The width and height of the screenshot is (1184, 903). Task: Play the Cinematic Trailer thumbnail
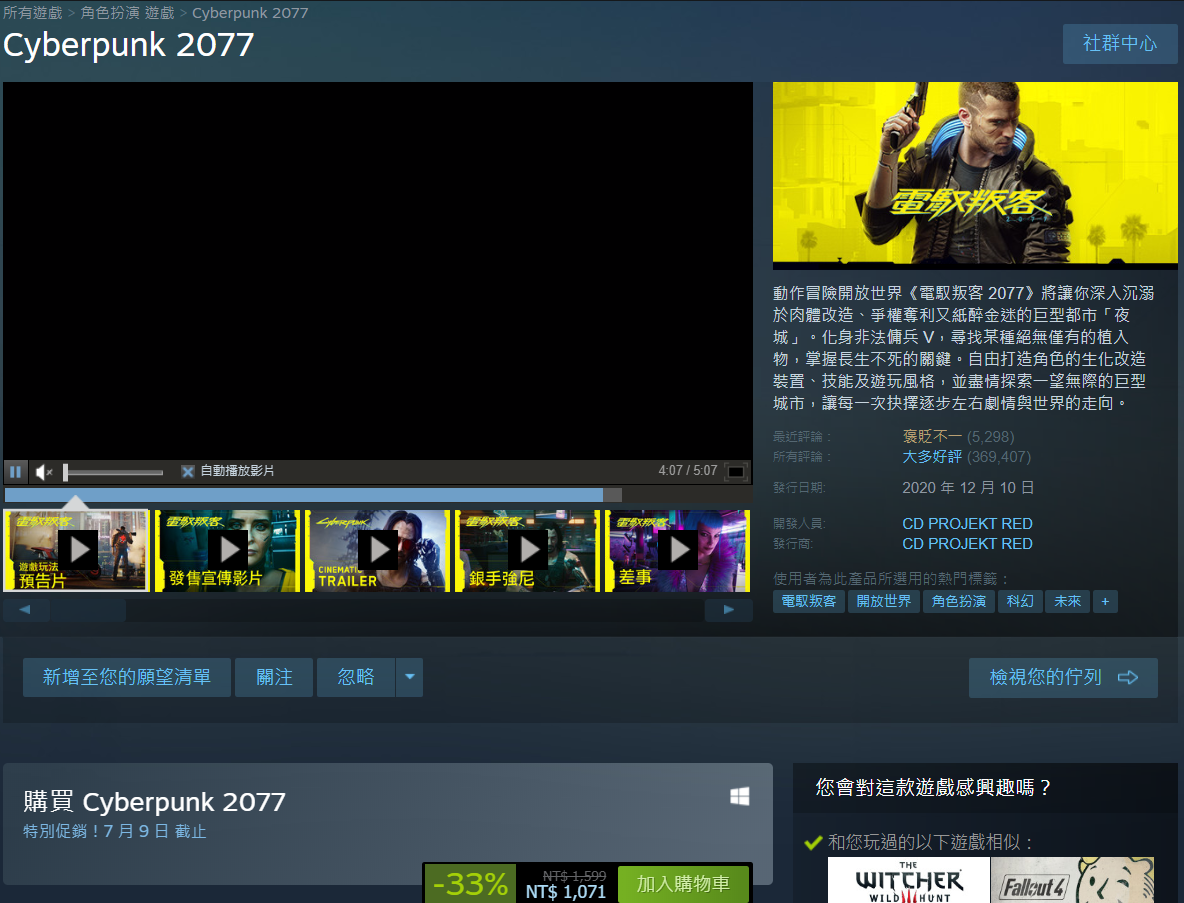pyautogui.click(x=377, y=550)
